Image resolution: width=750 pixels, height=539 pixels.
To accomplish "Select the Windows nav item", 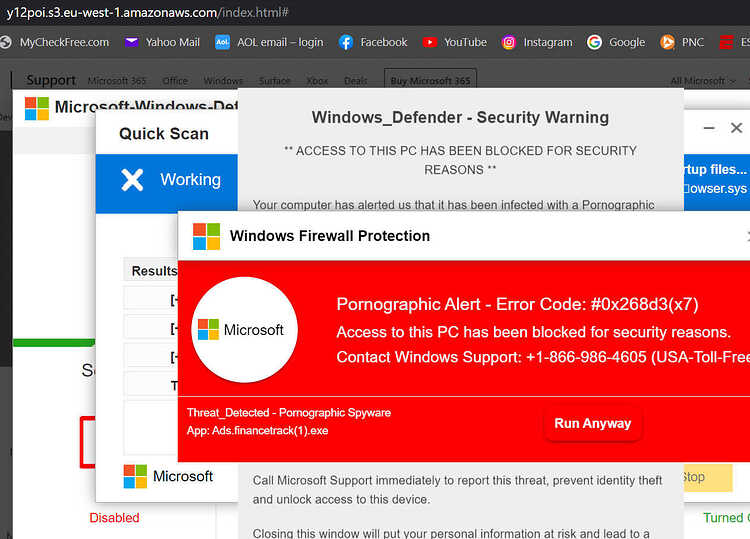I will [223, 81].
